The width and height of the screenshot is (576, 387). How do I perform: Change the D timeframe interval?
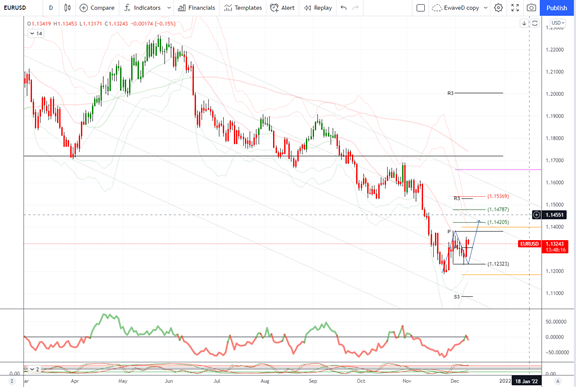(51, 8)
